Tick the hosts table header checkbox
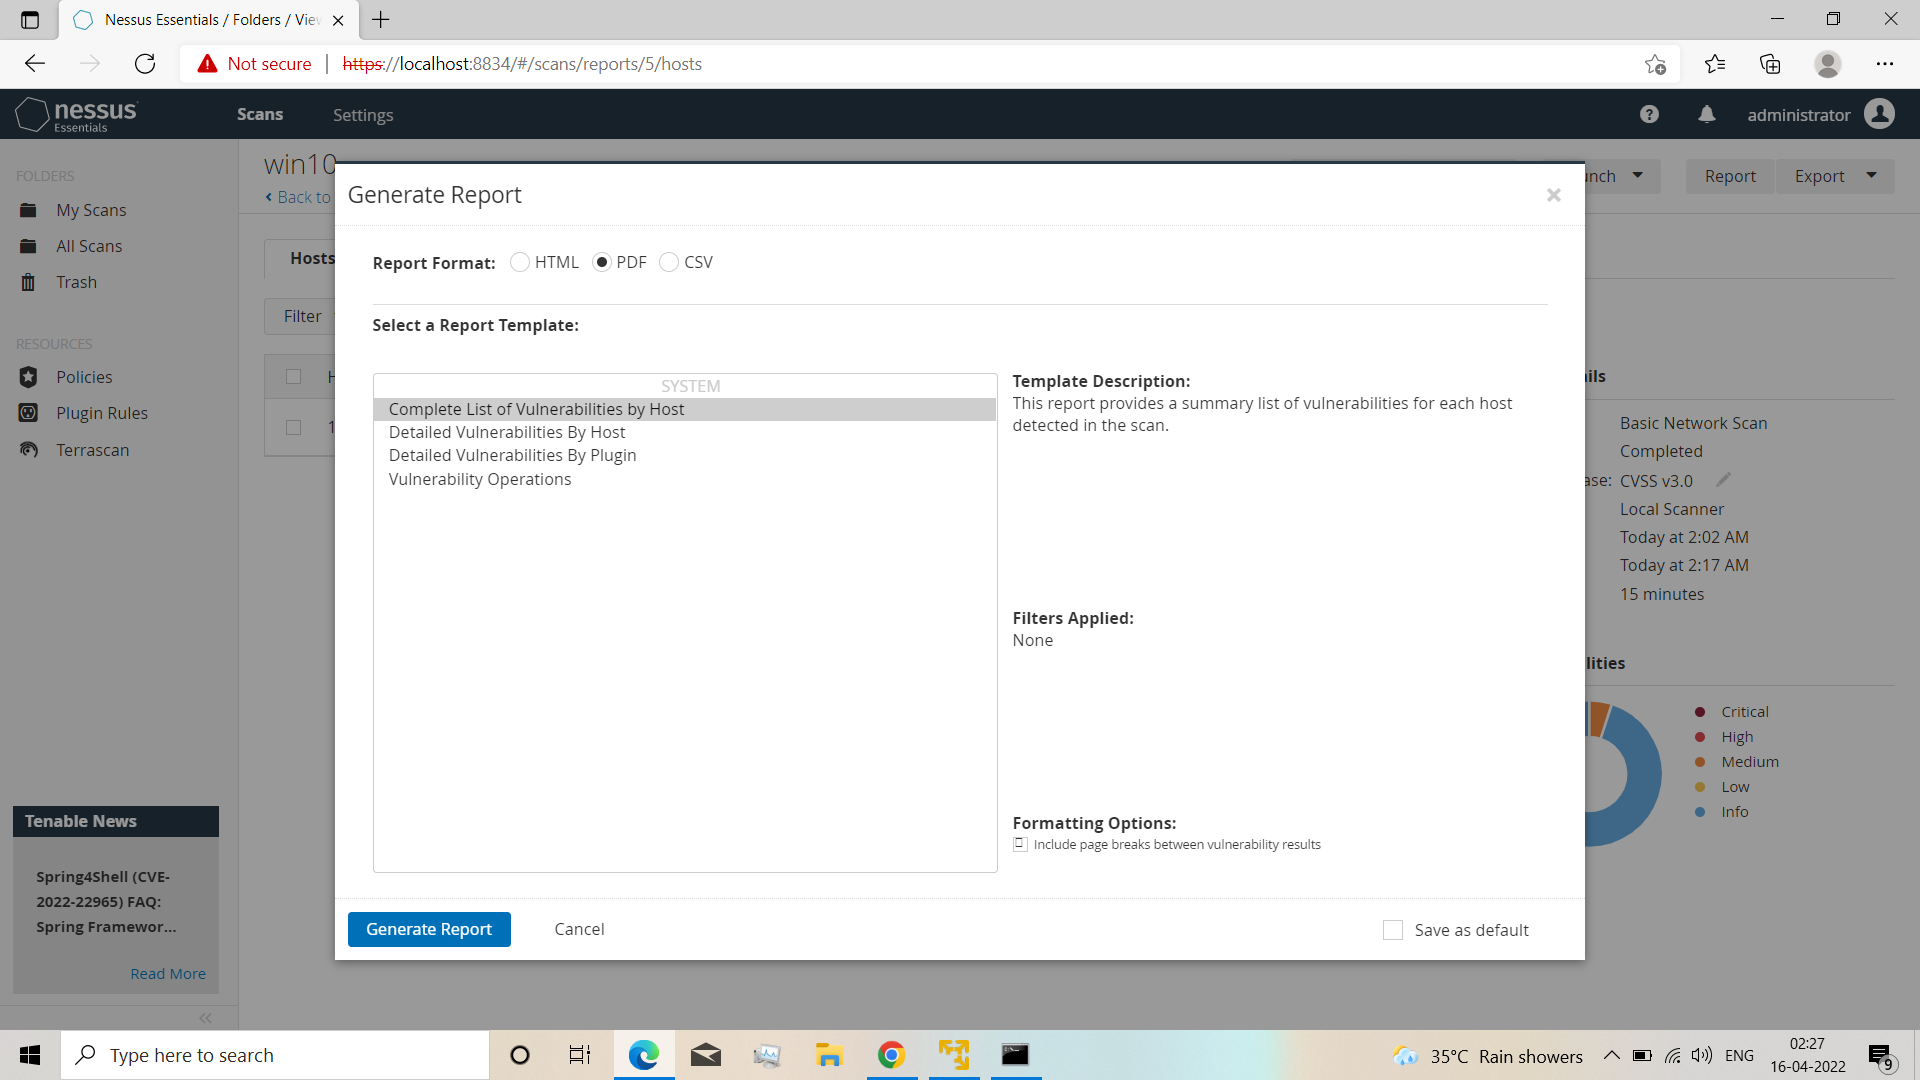This screenshot has height=1080, width=1920. coord(293,376)
